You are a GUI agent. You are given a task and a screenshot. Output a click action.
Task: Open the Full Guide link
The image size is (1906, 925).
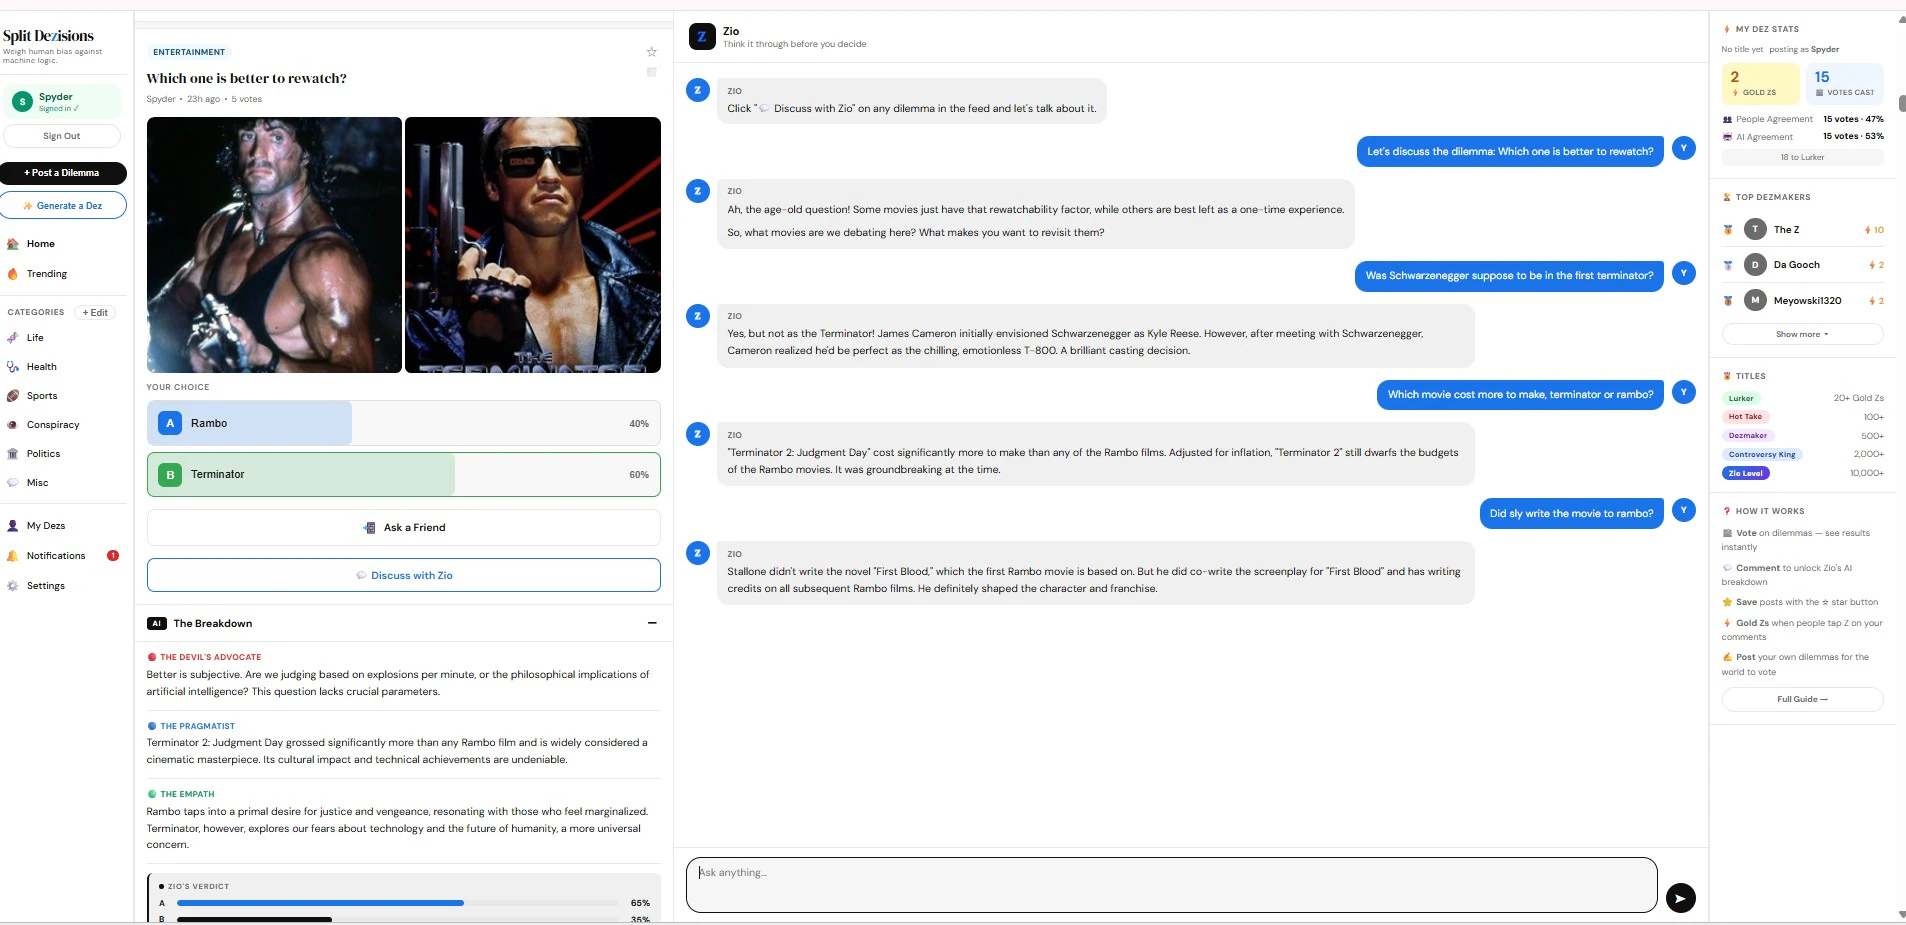1802,699
